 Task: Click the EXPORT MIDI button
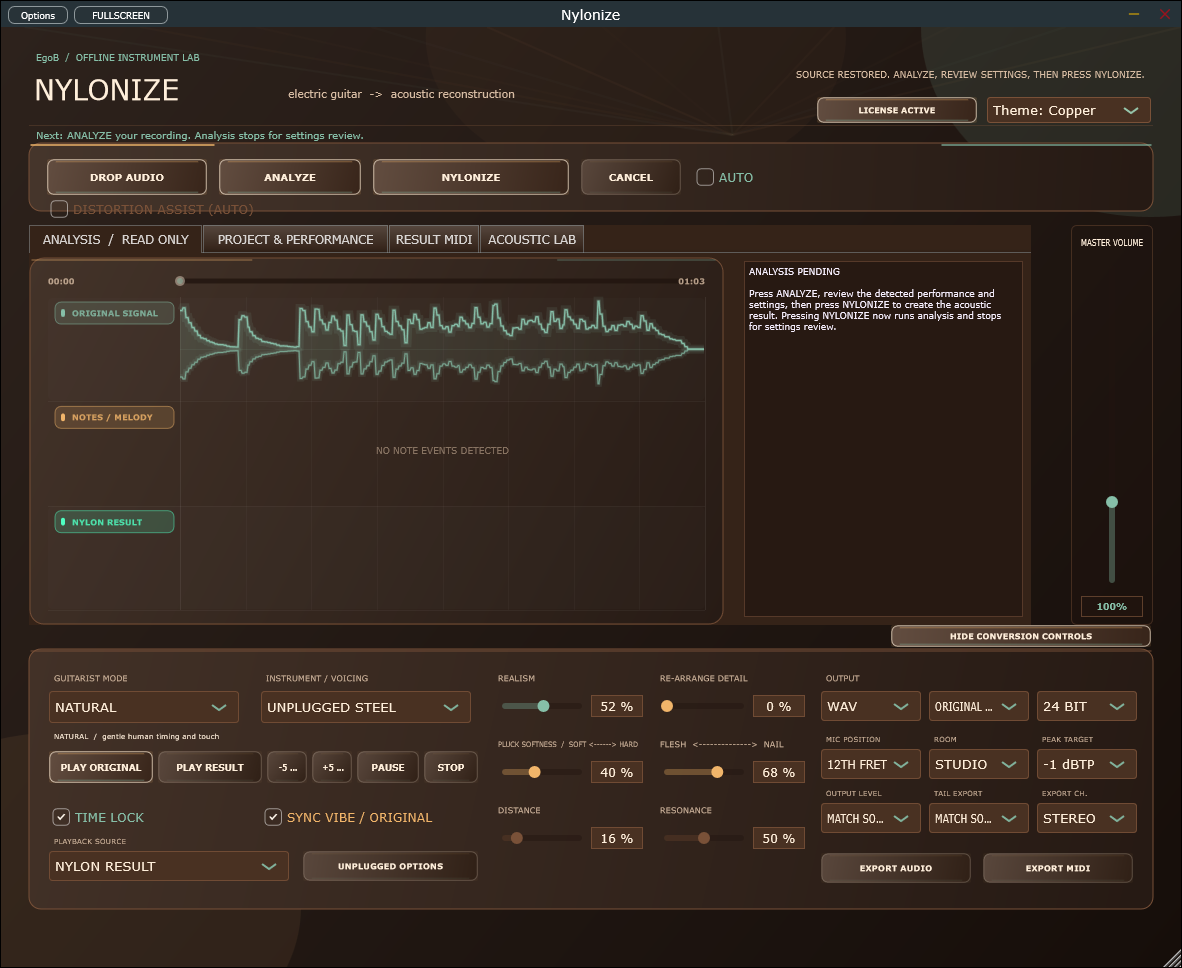pos(1058,868)
